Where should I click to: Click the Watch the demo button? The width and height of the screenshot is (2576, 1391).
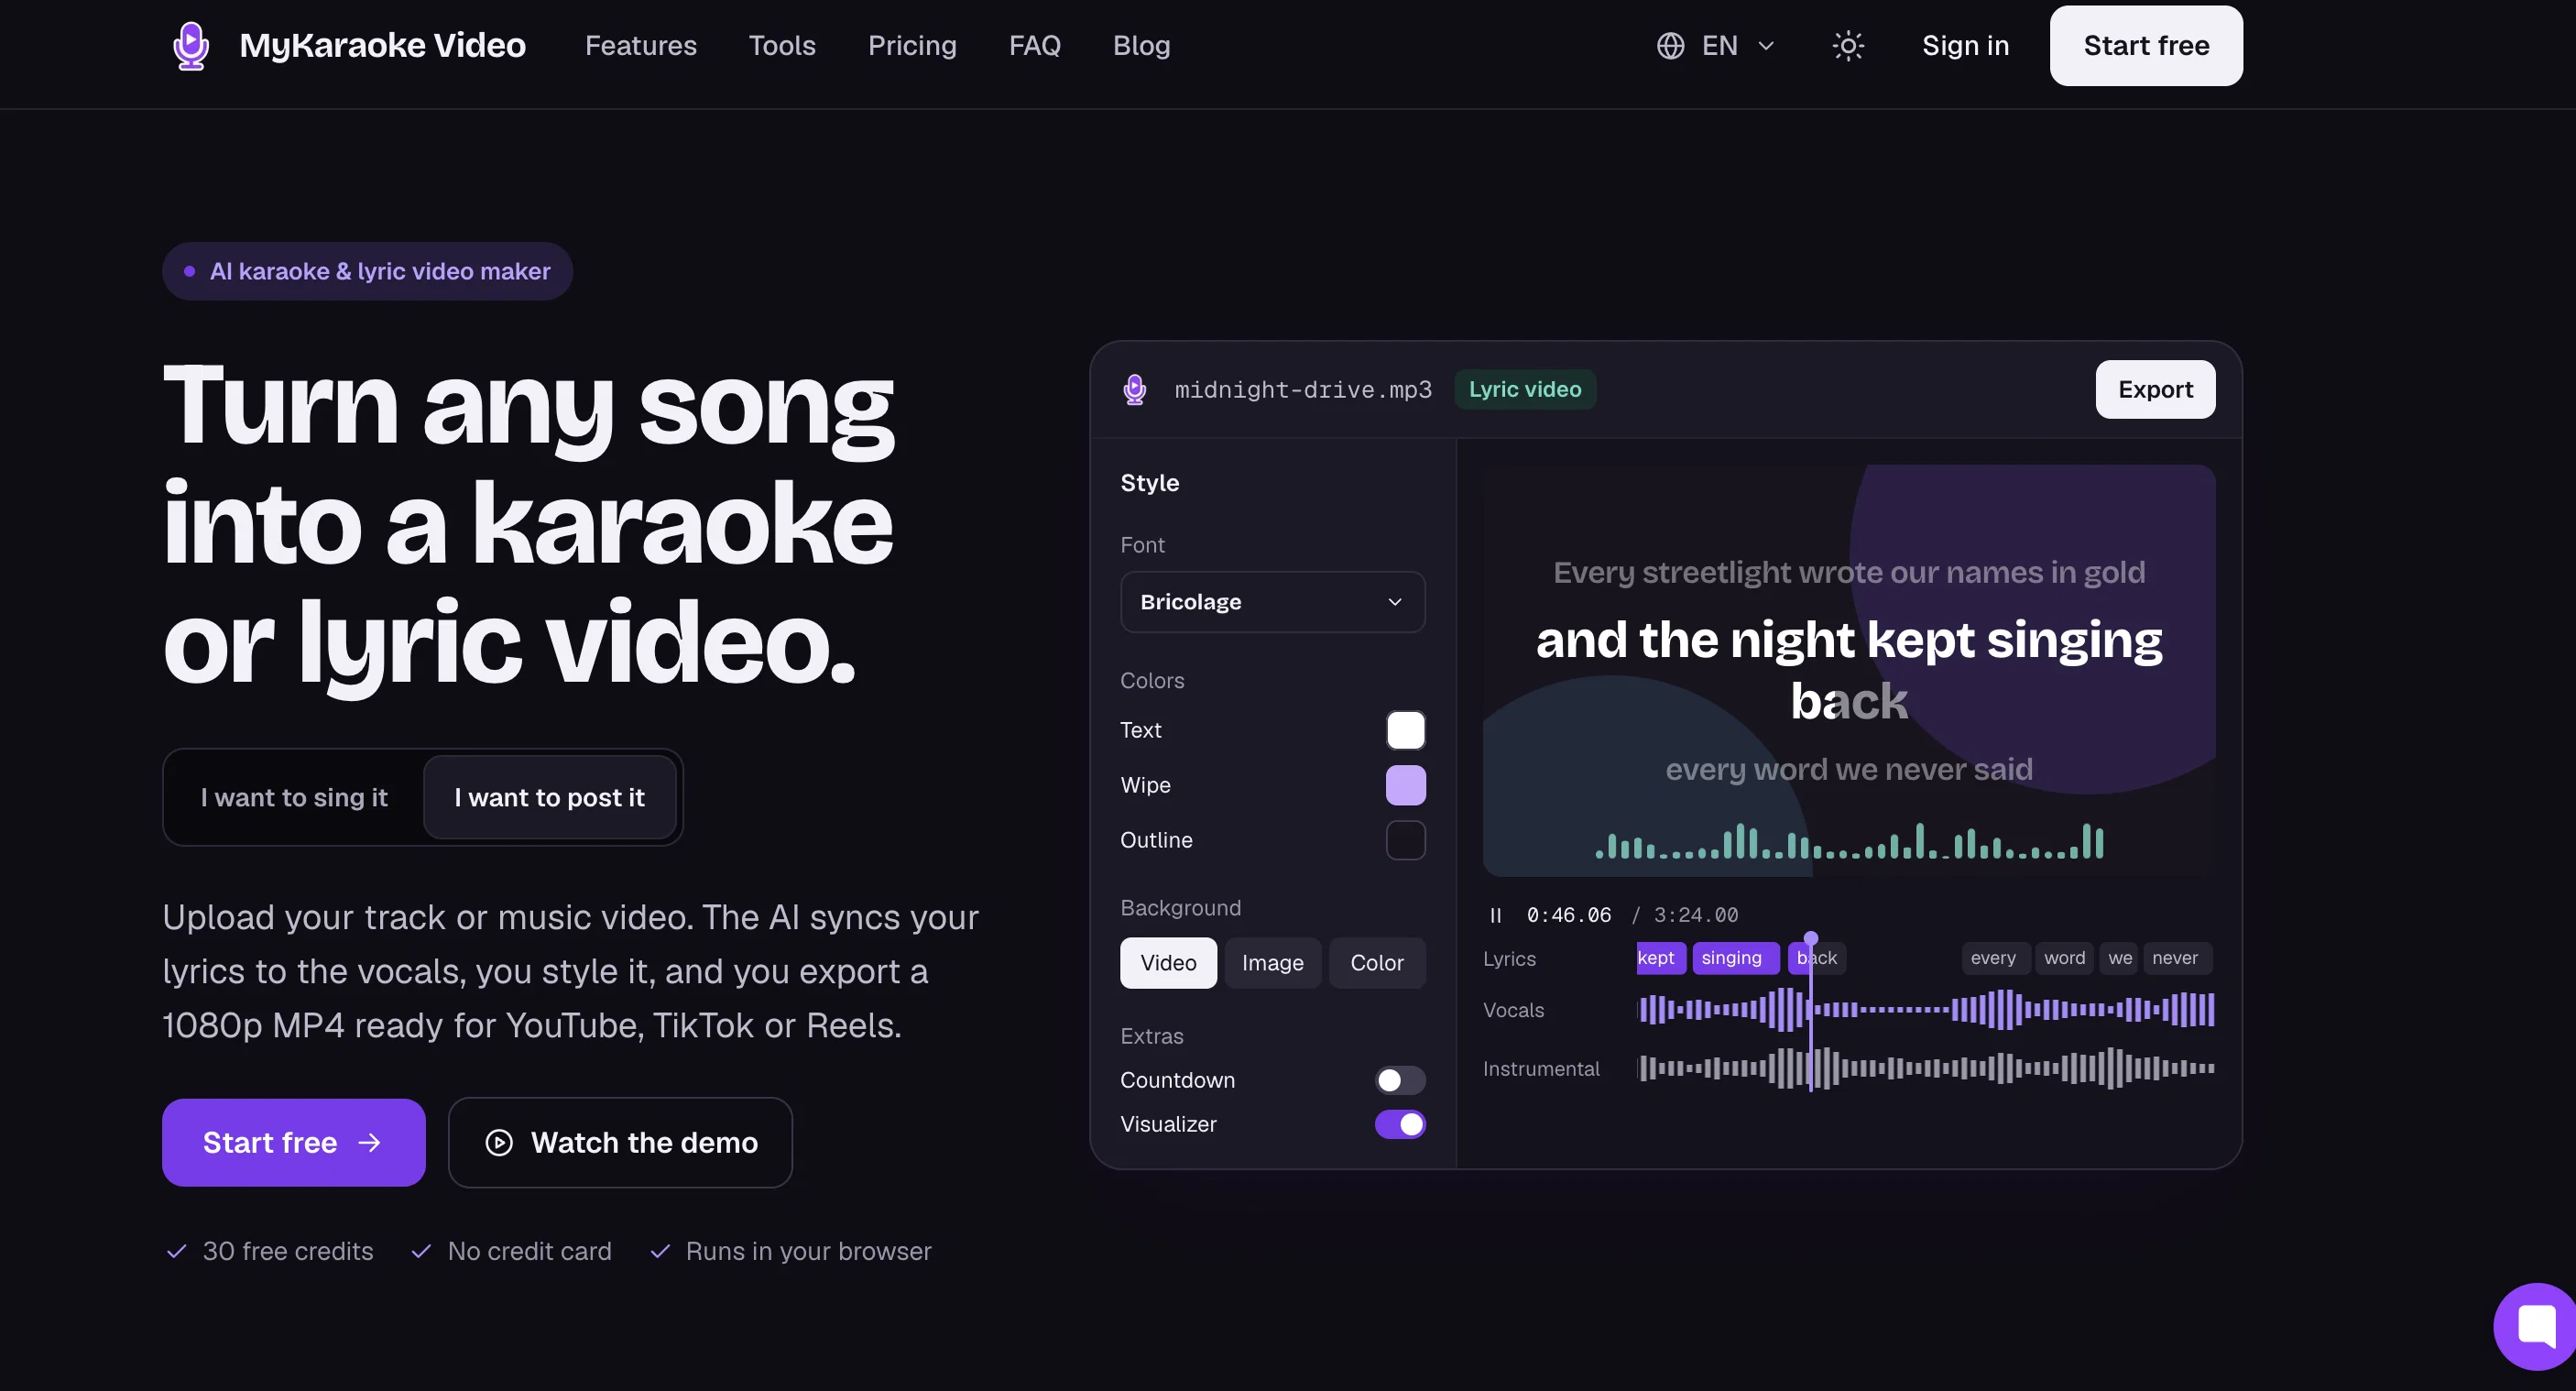click(620, 1143)
